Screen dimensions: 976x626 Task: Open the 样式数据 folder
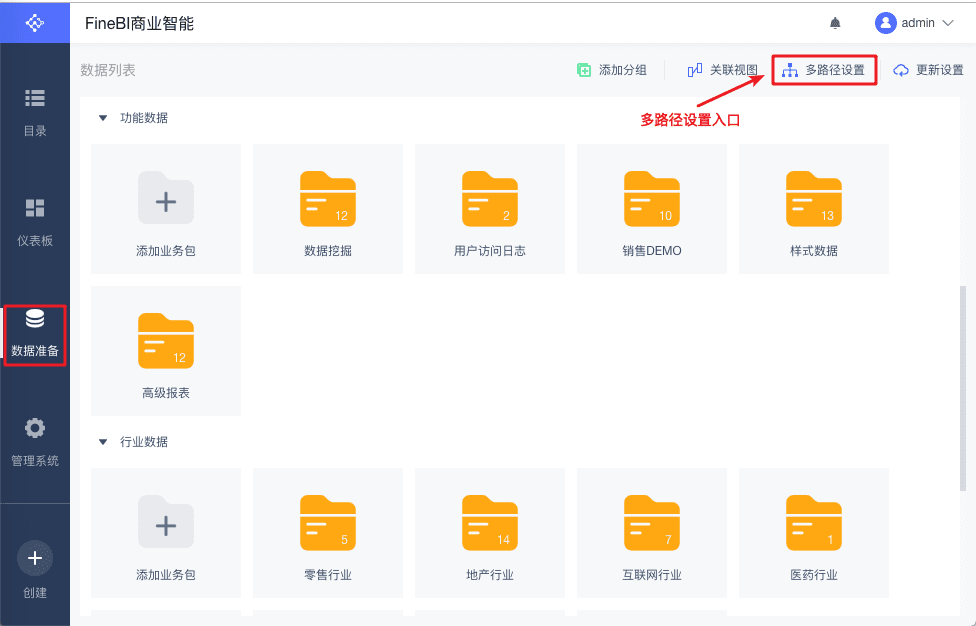click(x=814, y=209)
